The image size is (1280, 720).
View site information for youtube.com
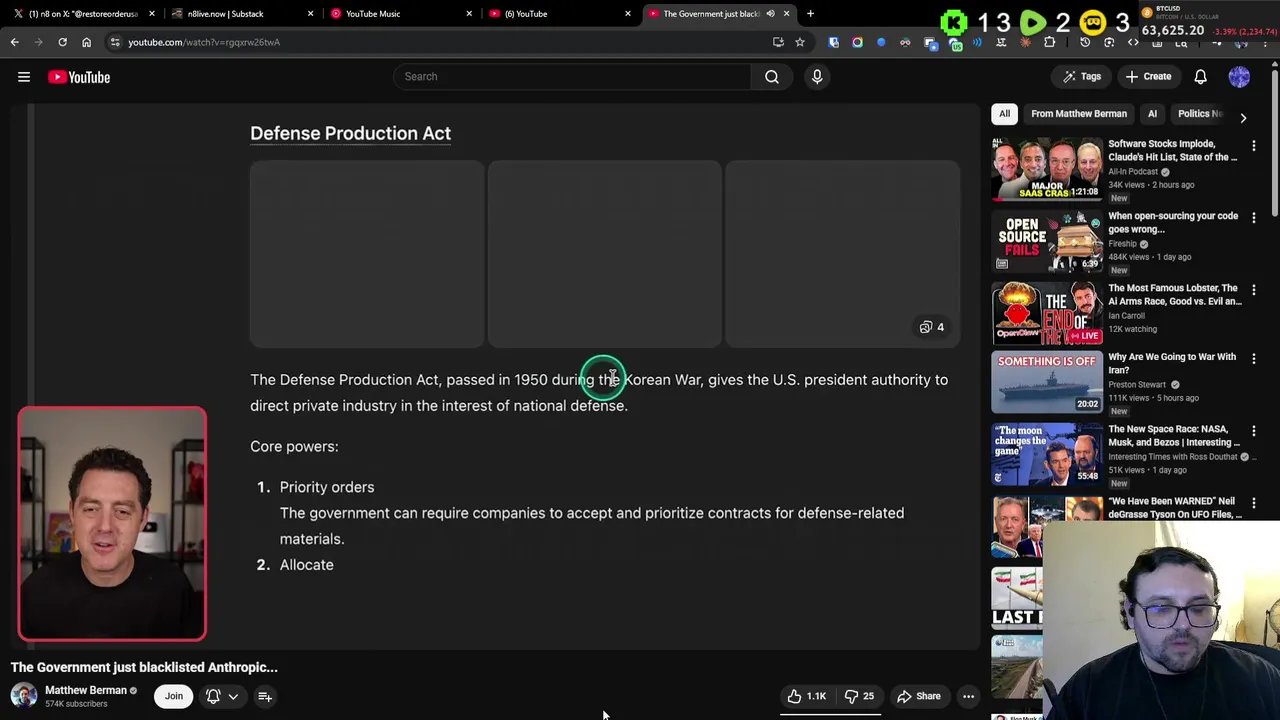[x=115, y=42]
